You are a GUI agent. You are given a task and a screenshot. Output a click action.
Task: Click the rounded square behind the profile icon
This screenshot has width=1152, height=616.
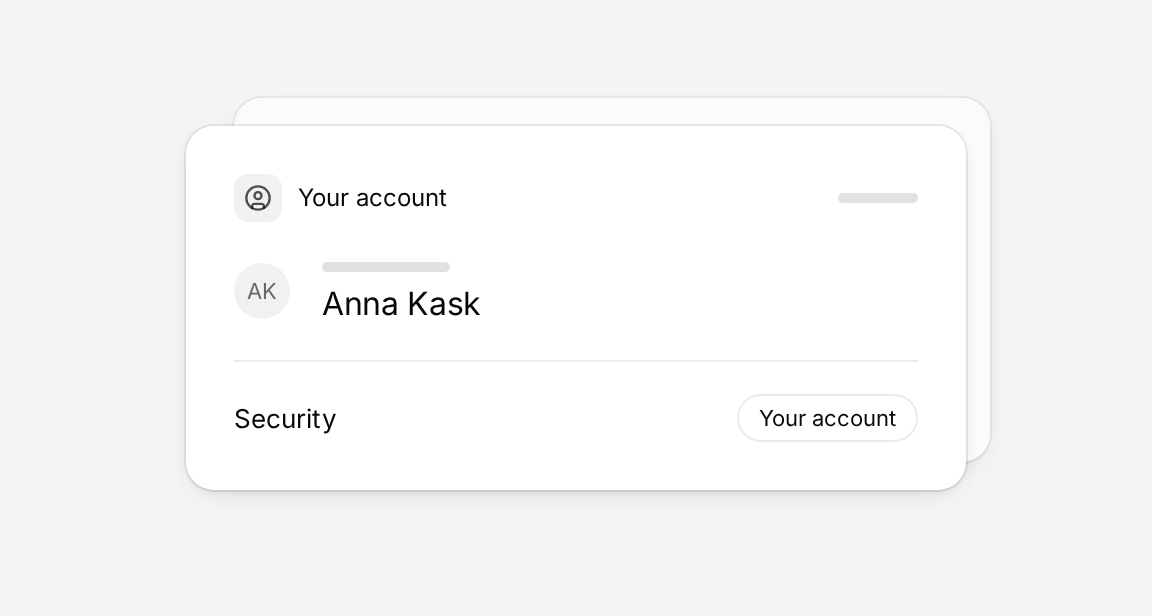258,198
